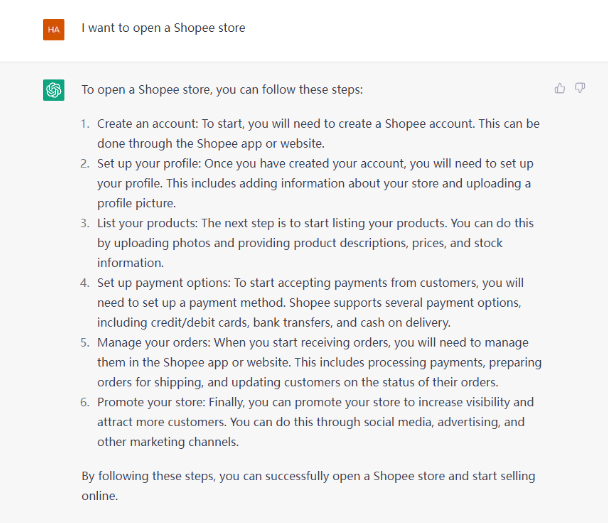Click 'other marketing channels.' in step 6
608x523 pixels.
point(168,442)
